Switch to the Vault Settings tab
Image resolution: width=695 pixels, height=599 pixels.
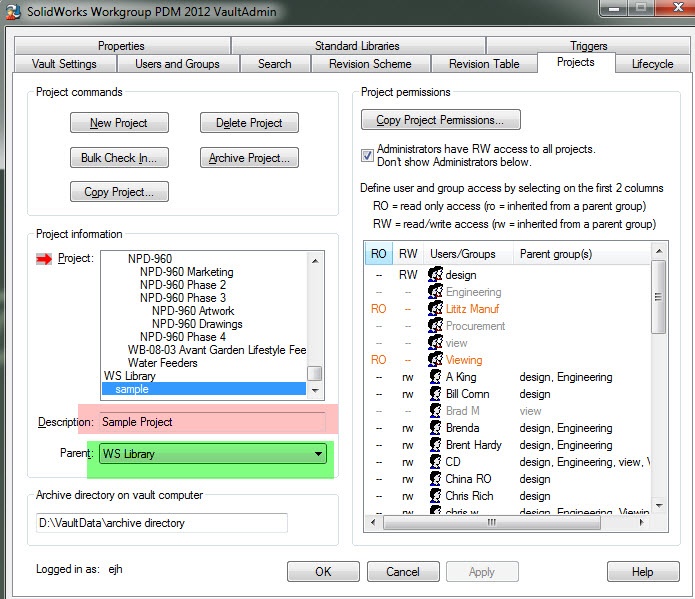pyautogui.click(x=64, y=64)
